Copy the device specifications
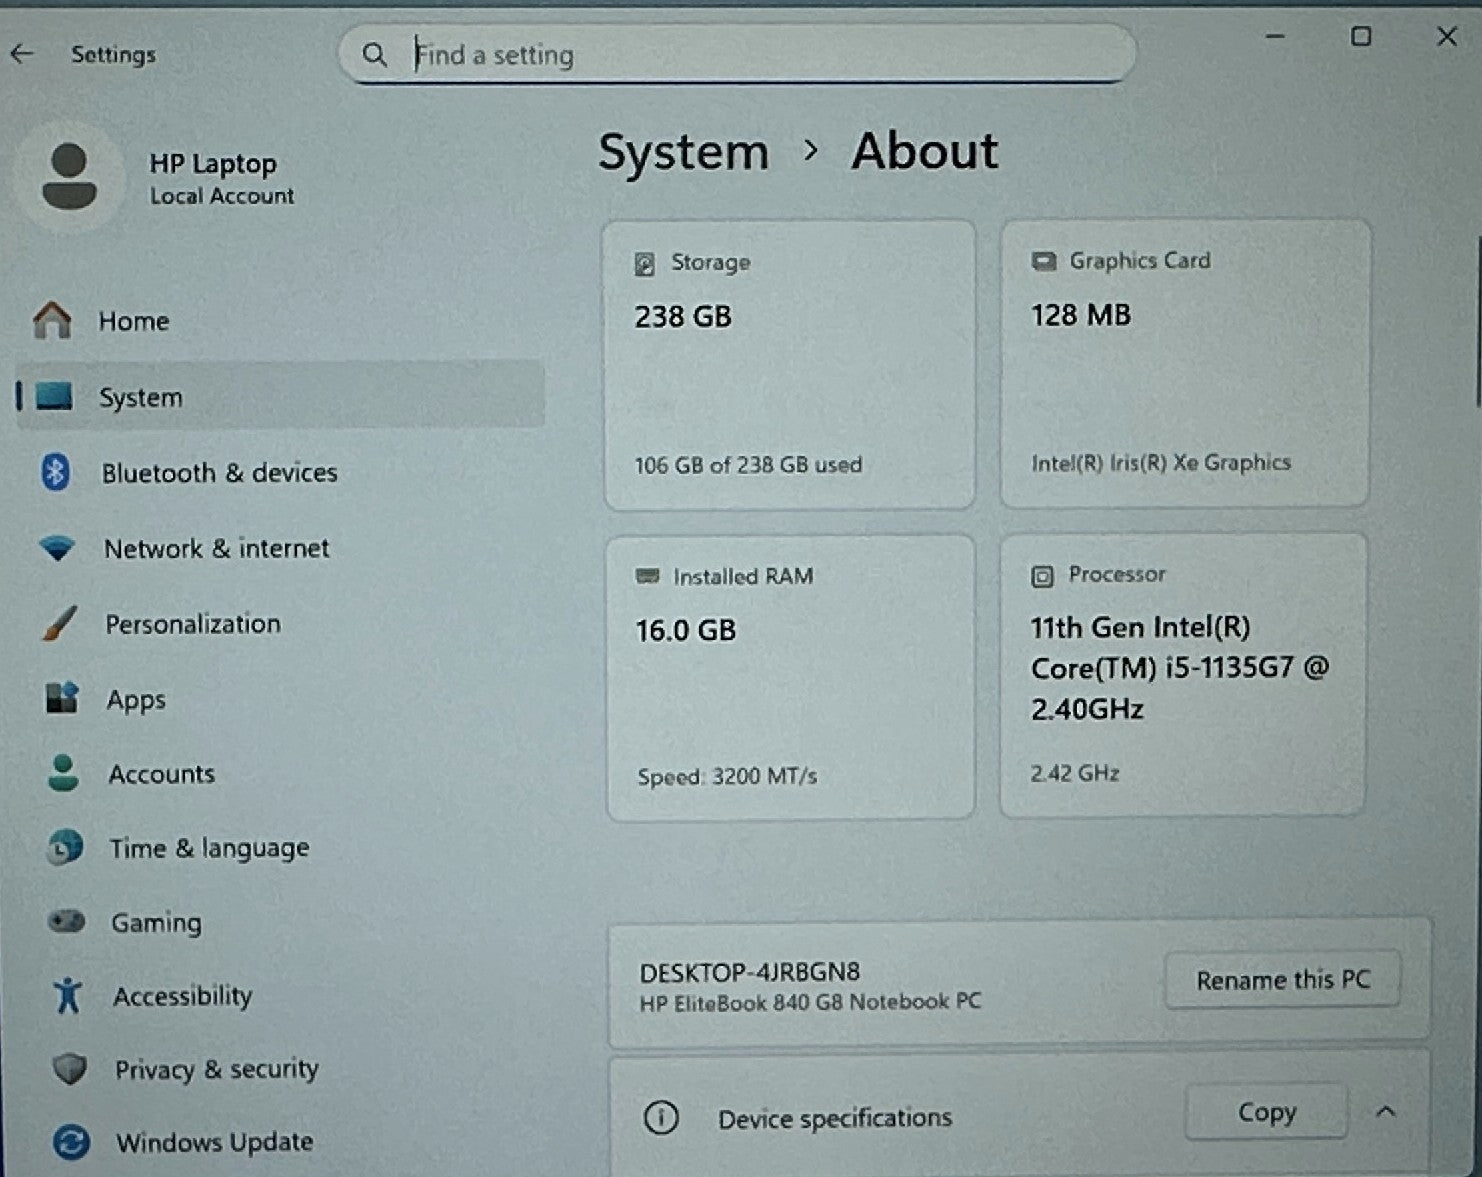 (1266, 1112)
